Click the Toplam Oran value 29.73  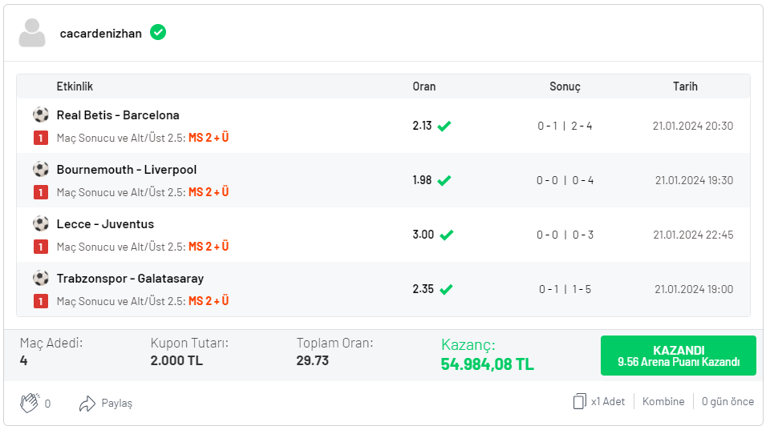(x=312, y=361)
